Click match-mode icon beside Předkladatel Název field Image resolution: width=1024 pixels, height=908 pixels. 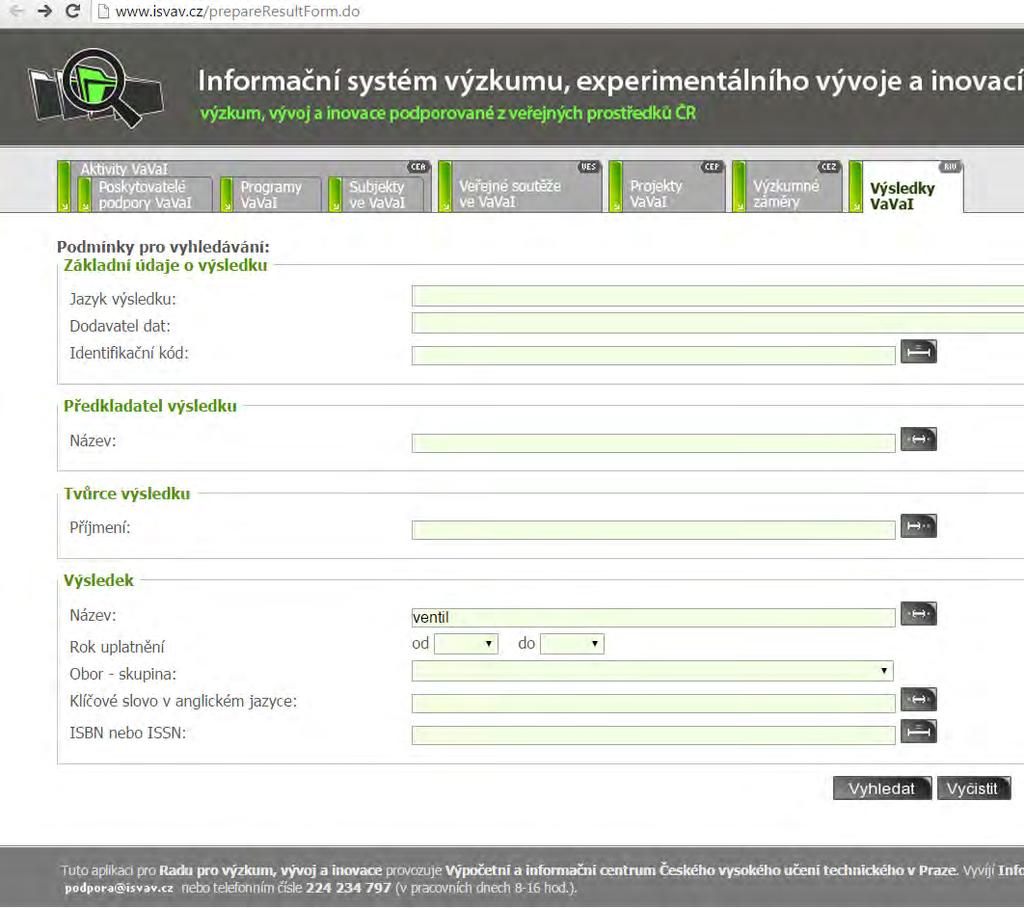click(x=918, y=439)
